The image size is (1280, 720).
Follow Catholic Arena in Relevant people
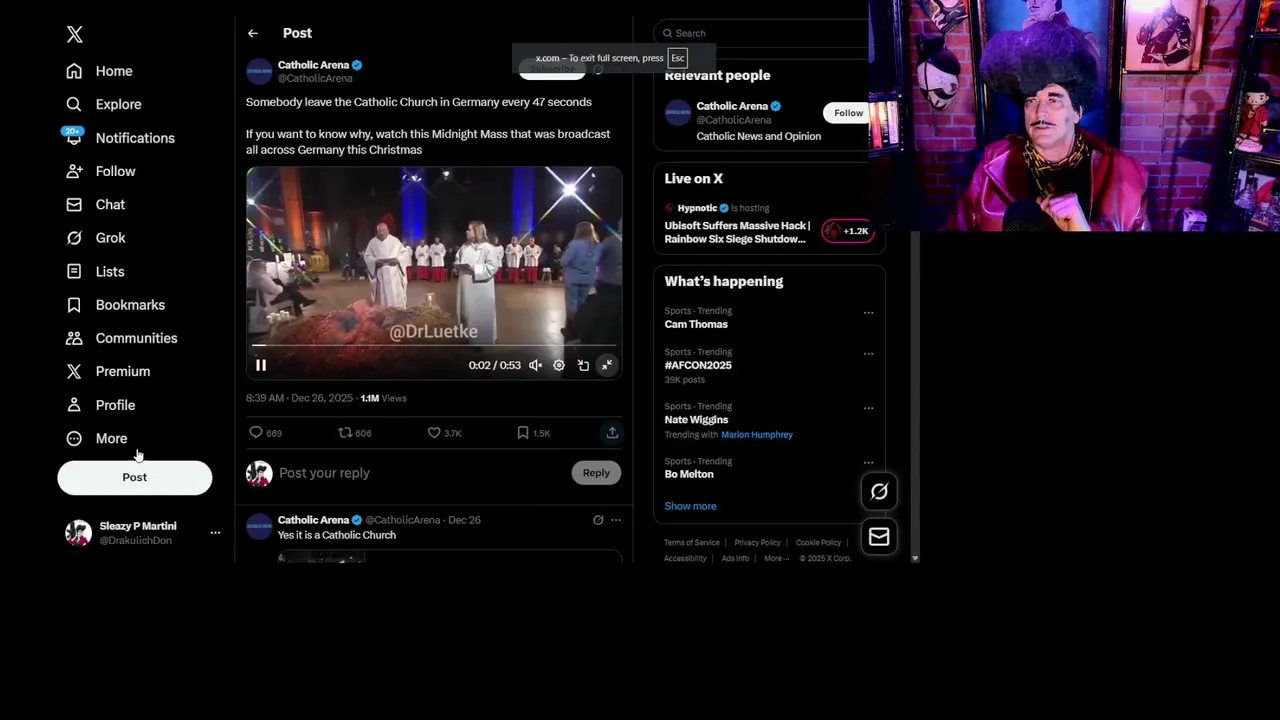848,113
